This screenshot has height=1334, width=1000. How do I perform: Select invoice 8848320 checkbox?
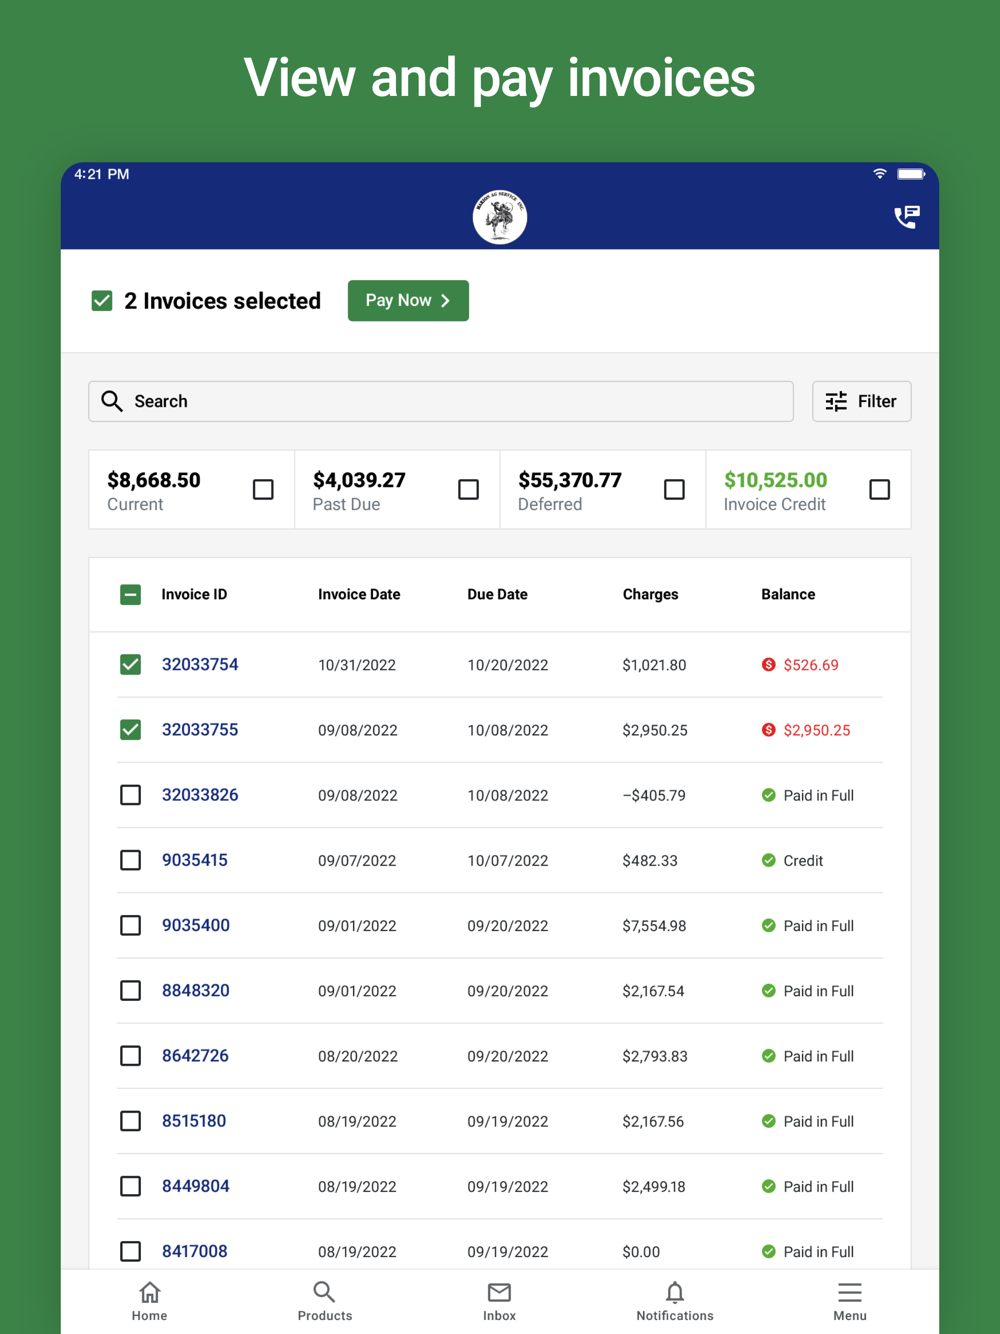tap(130, 990)
